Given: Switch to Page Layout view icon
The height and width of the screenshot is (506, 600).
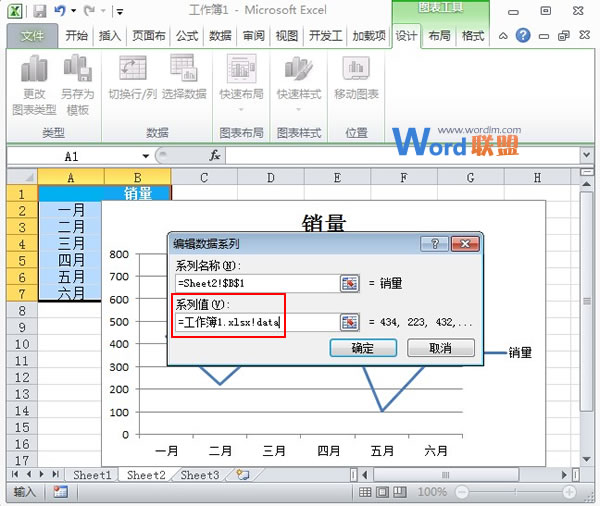Looking at the screenshot, I should click(382, 492).
